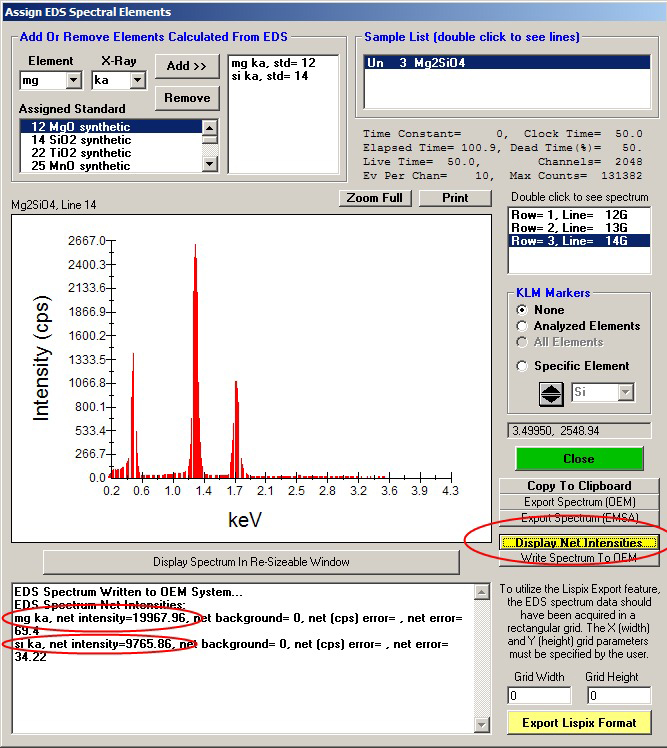Screen dimensions: 667x748
Task: Print the spectrum
Action: tap(455, 198)
